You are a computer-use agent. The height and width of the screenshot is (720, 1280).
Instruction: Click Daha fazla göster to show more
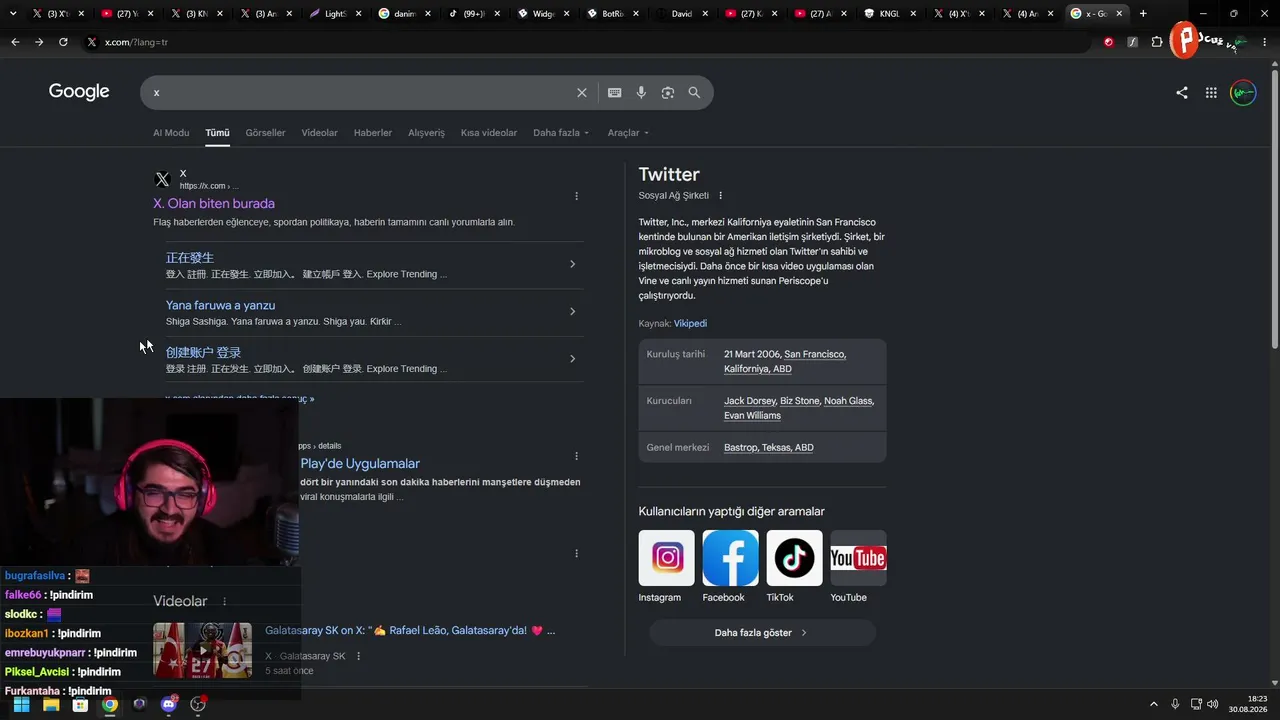[x=762, y=633]
